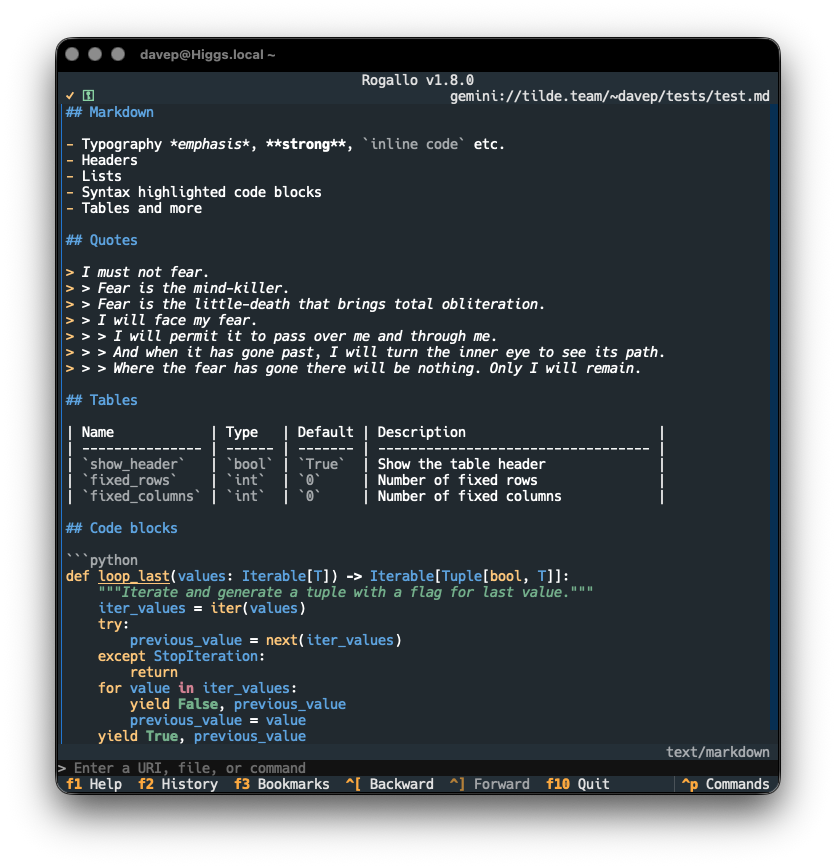Open Bookmarks via the f3 footer item
Viewport: 836px width, 868px height.
[282, 784]
